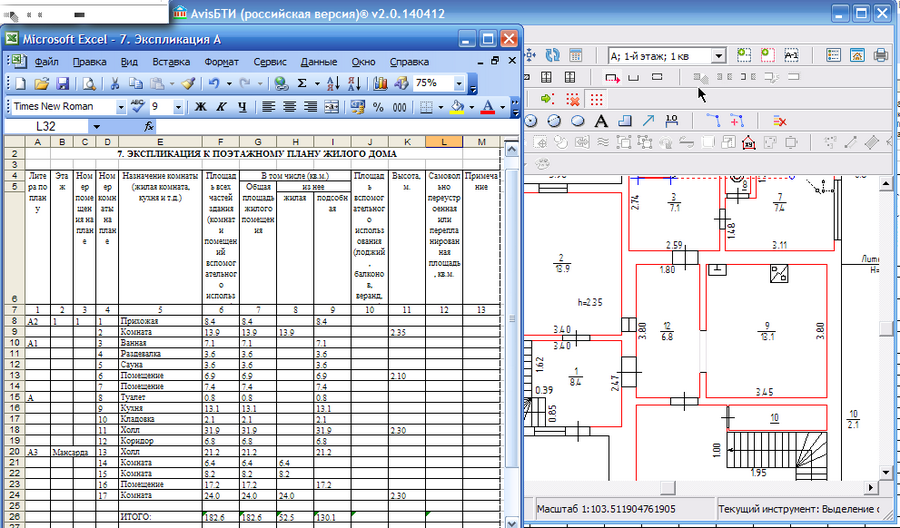
Task: Open the font size 9 dropdown
Action: click(x=178, y=107)
